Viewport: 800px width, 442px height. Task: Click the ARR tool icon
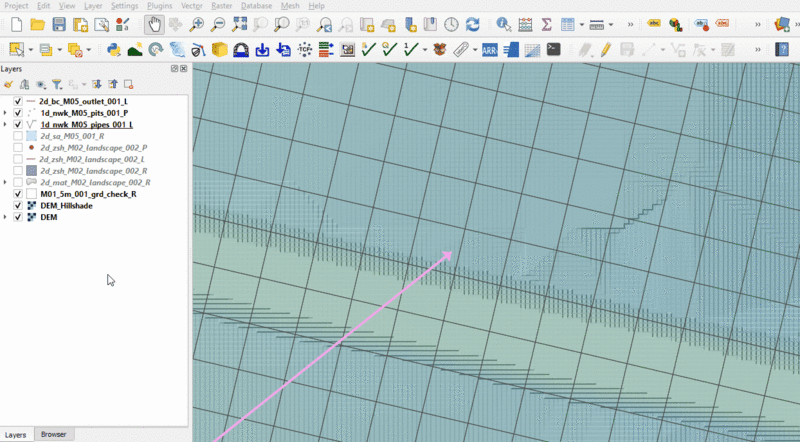[490, 48]
